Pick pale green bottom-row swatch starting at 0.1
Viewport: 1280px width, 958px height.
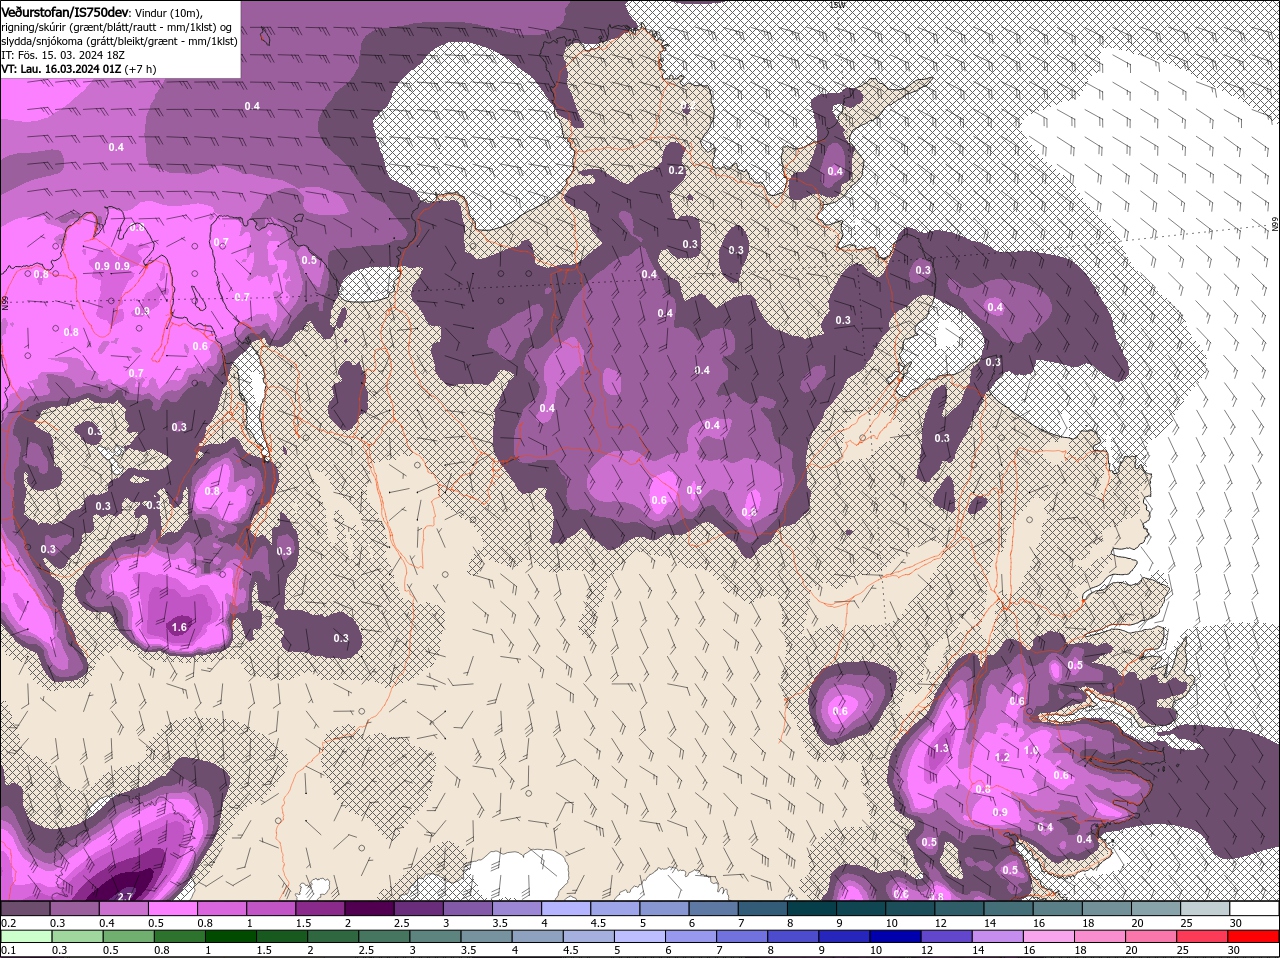(25, 936)
